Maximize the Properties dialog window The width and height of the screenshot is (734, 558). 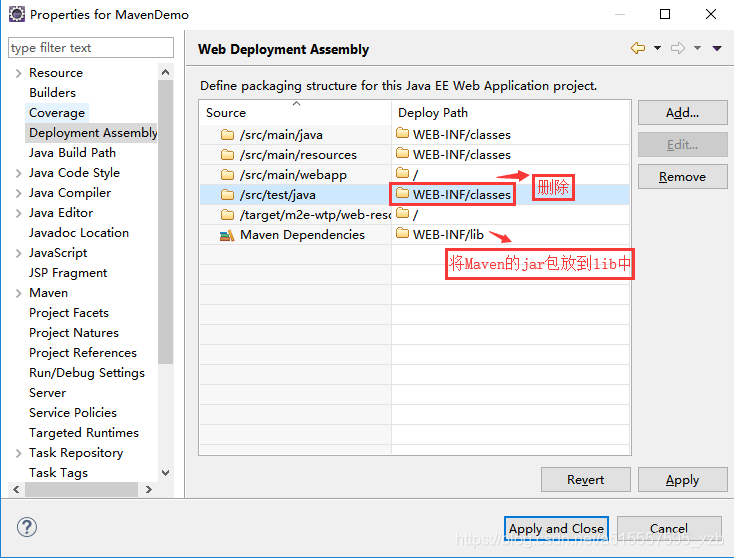pyautogui.click(x=665, y=14)
